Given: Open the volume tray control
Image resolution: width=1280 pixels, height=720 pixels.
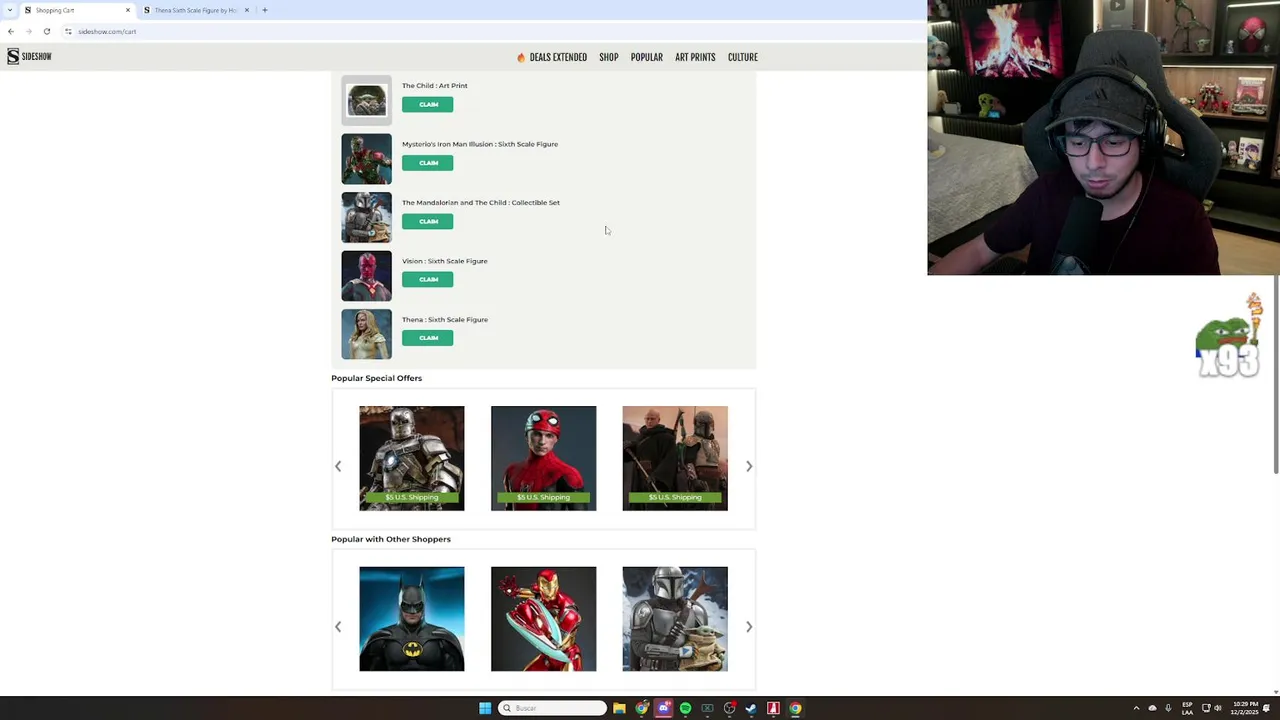Looking at the screenshot, I should pos(1219,708).
